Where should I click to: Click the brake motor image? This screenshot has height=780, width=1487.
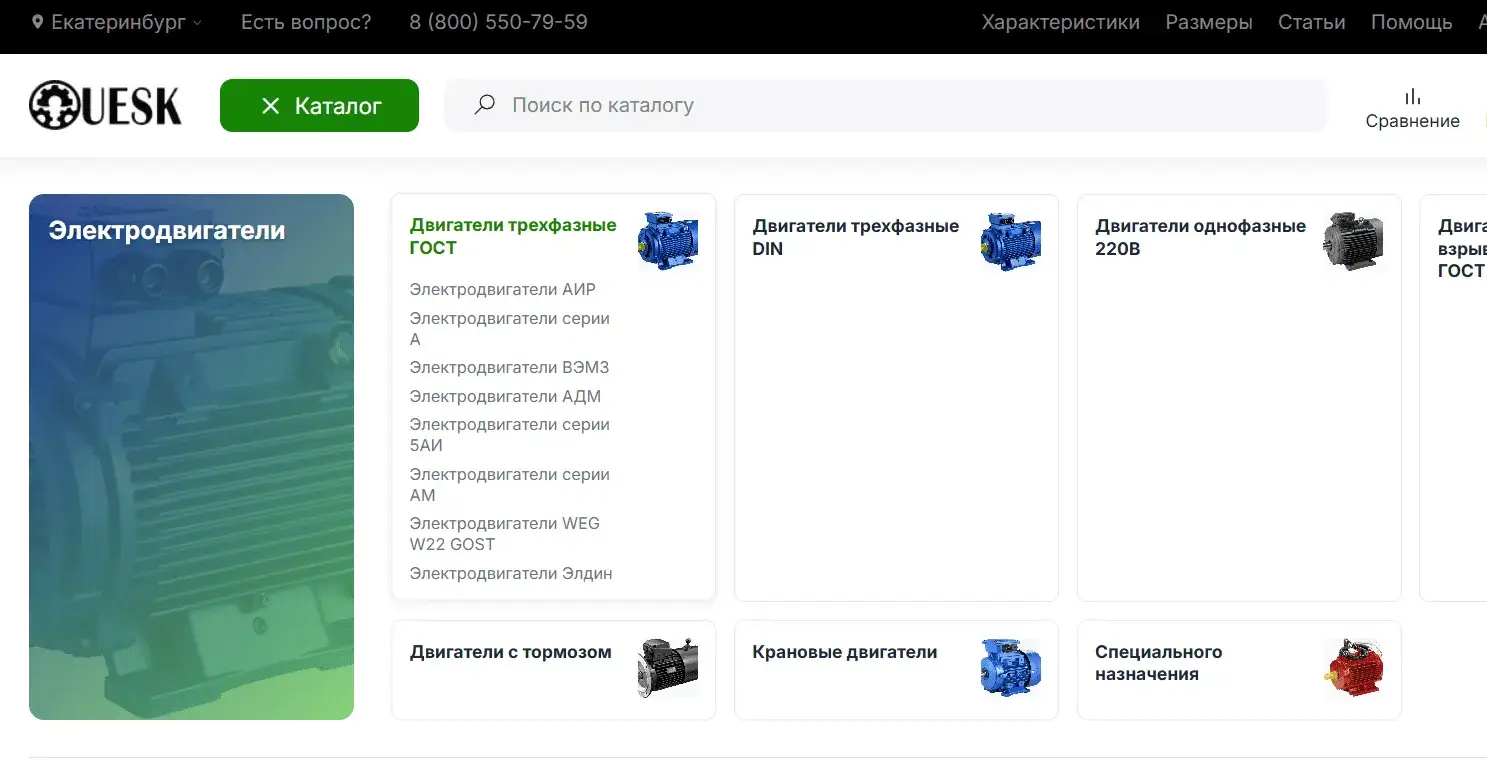point(668,667)
